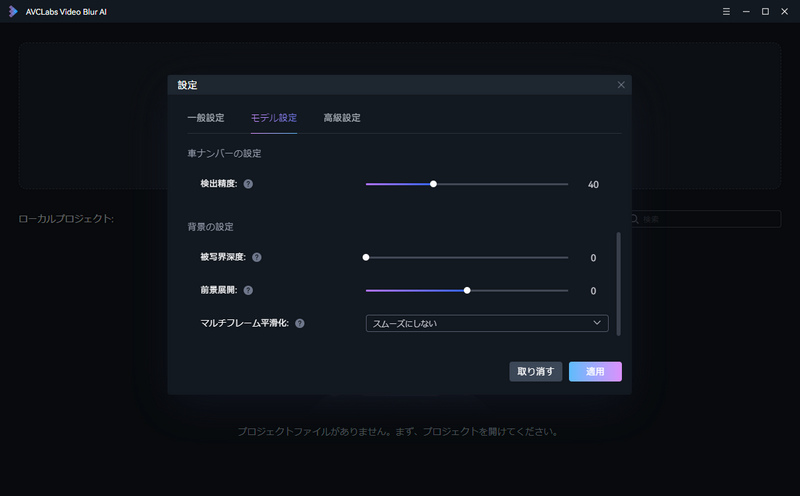Click the 前景展開 slider handle
800x496 pixels.
pyautogui.click(x=467, y=290)
